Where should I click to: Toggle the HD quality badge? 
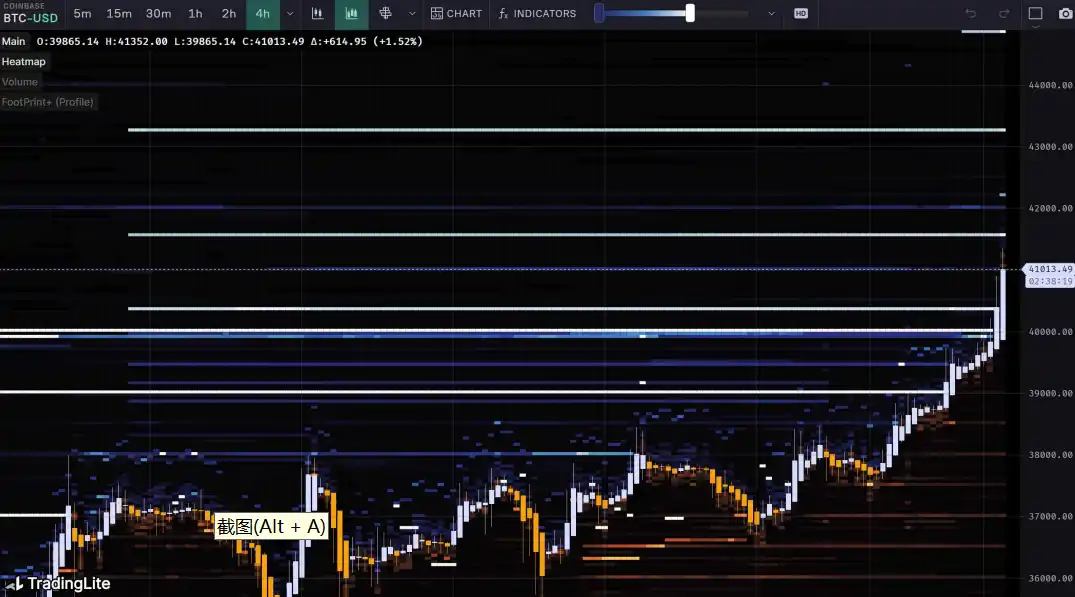pos(801,14)
